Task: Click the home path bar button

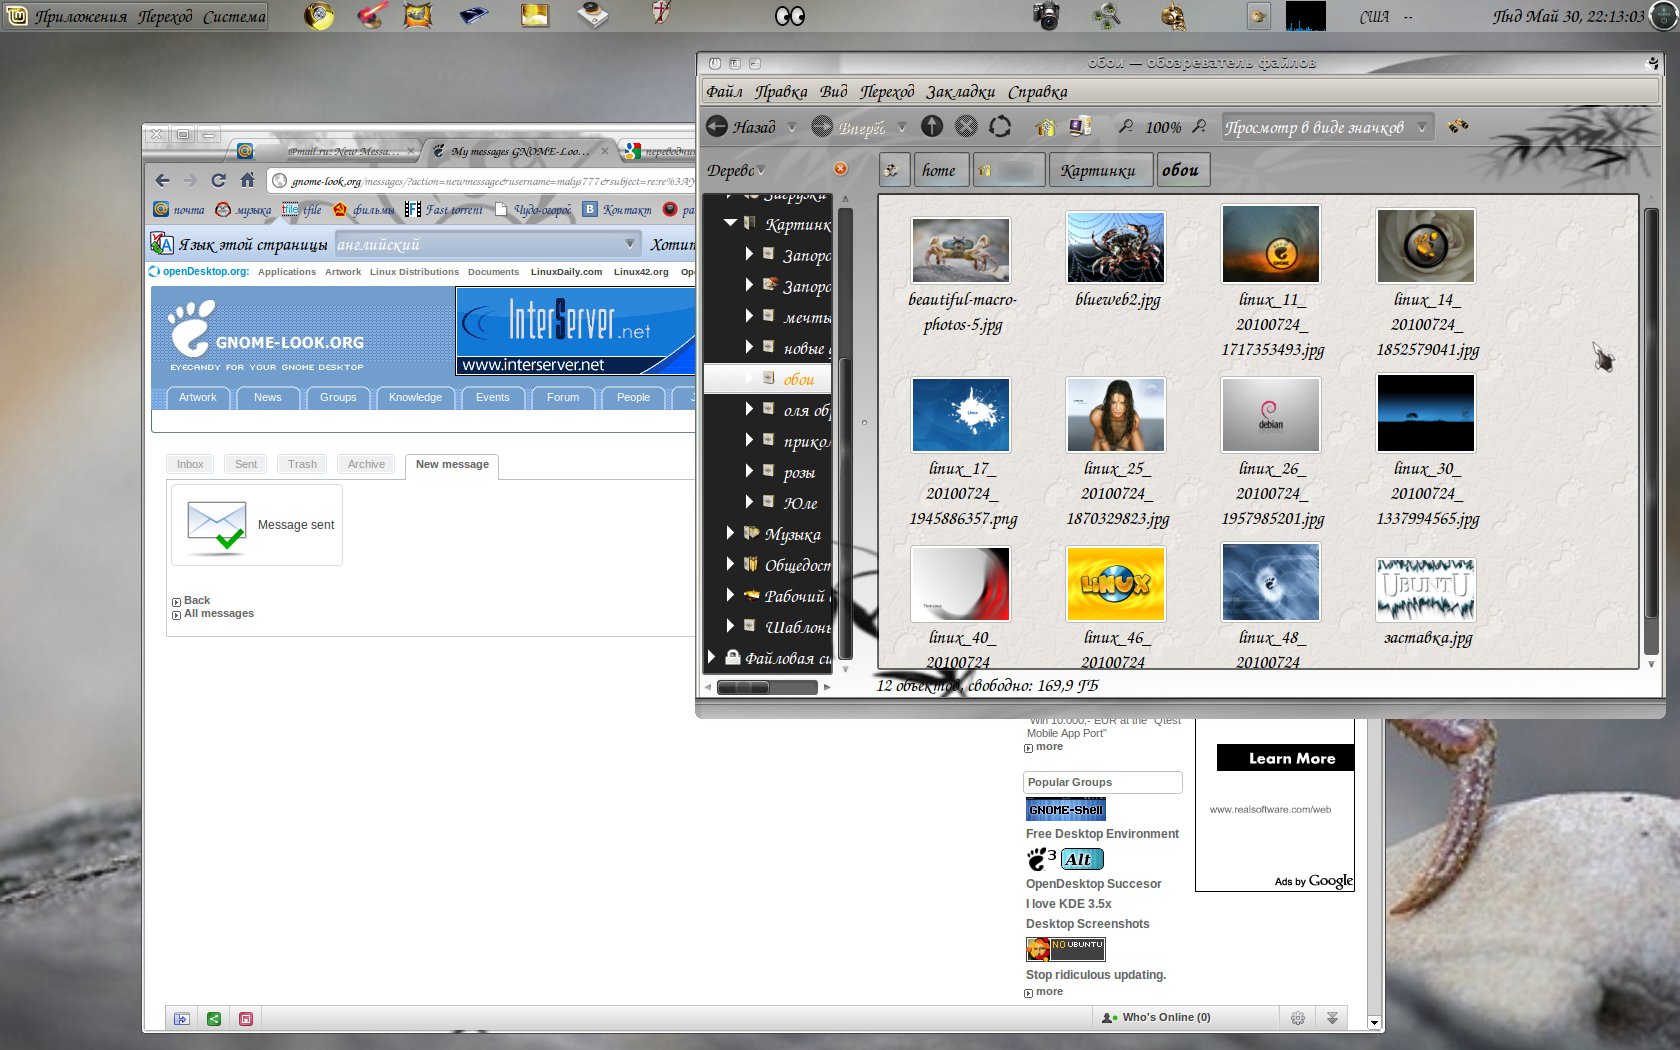Action: pyautogui.click(x=939, y=170)
